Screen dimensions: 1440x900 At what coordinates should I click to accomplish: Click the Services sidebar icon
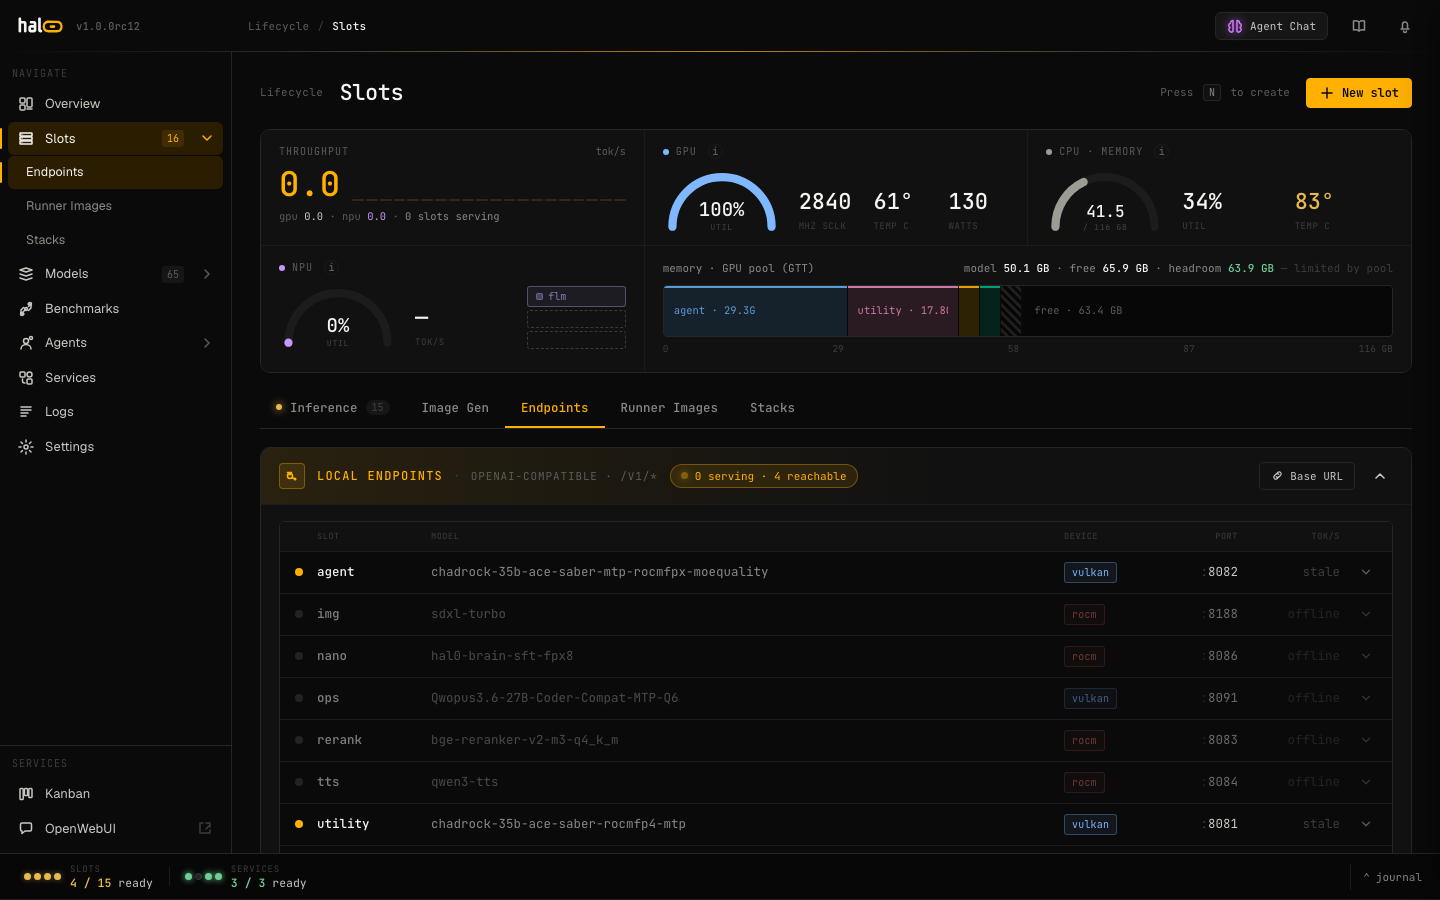click(x=26, y=378)
